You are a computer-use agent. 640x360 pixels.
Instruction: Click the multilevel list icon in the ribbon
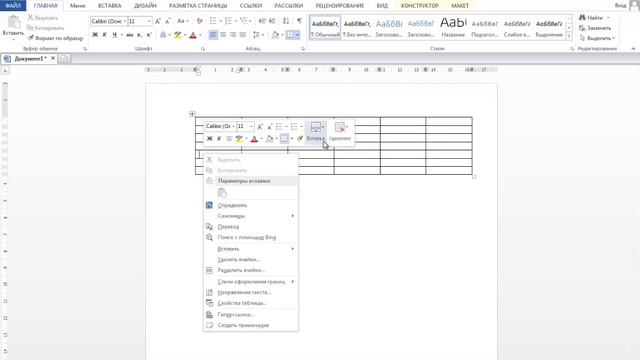tap(244, 21)
